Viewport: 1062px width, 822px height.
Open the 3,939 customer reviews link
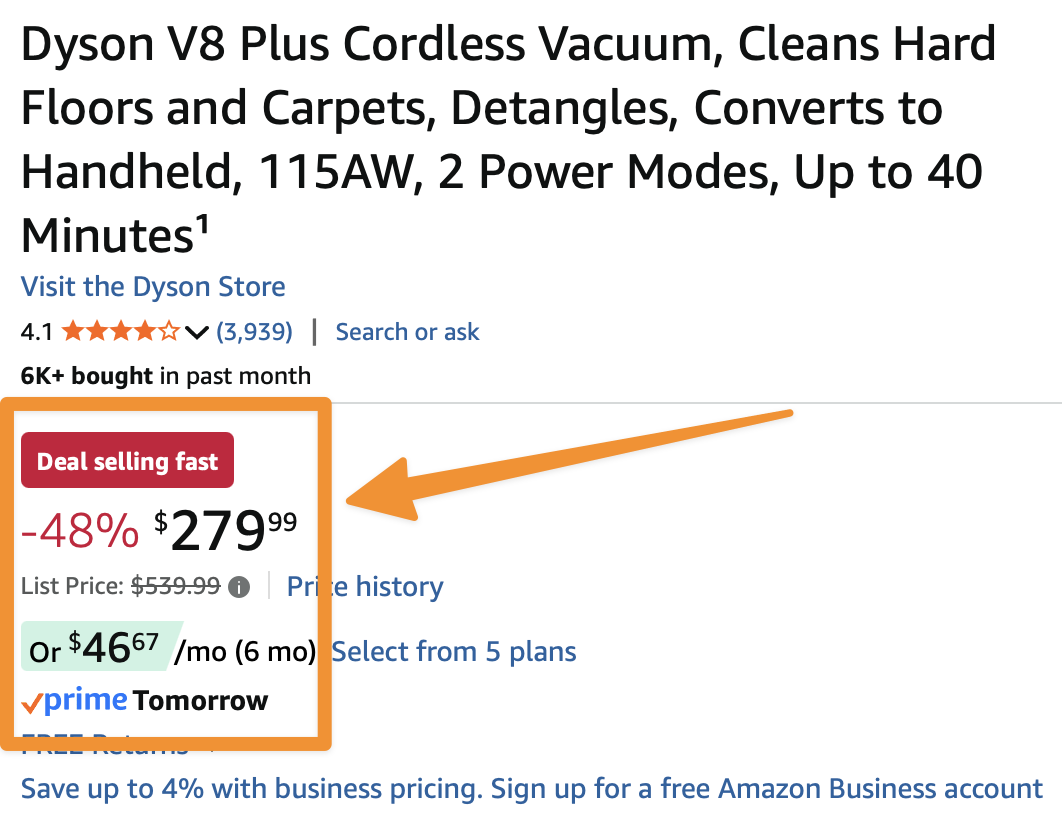click(x=254, y=332)
